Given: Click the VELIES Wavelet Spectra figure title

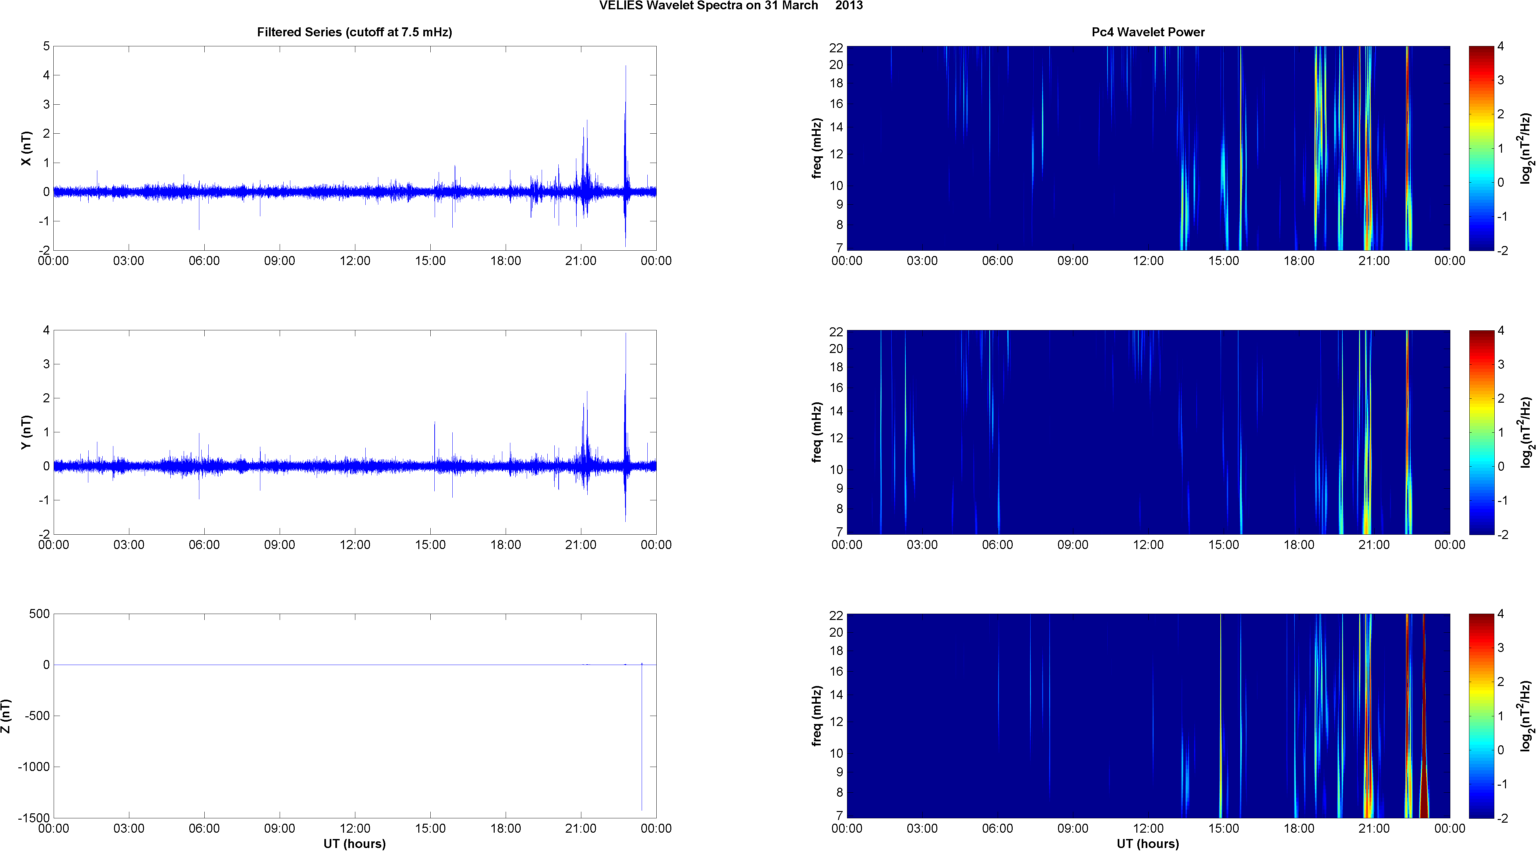Looking at the screenshot, I should pos(730,6).
